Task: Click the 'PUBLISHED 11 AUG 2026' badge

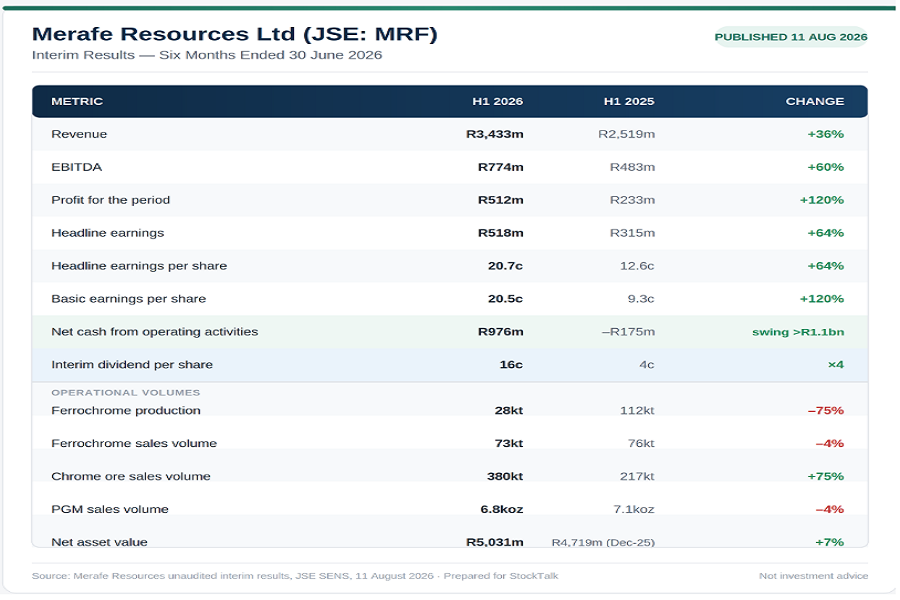Action: (790, 37)
